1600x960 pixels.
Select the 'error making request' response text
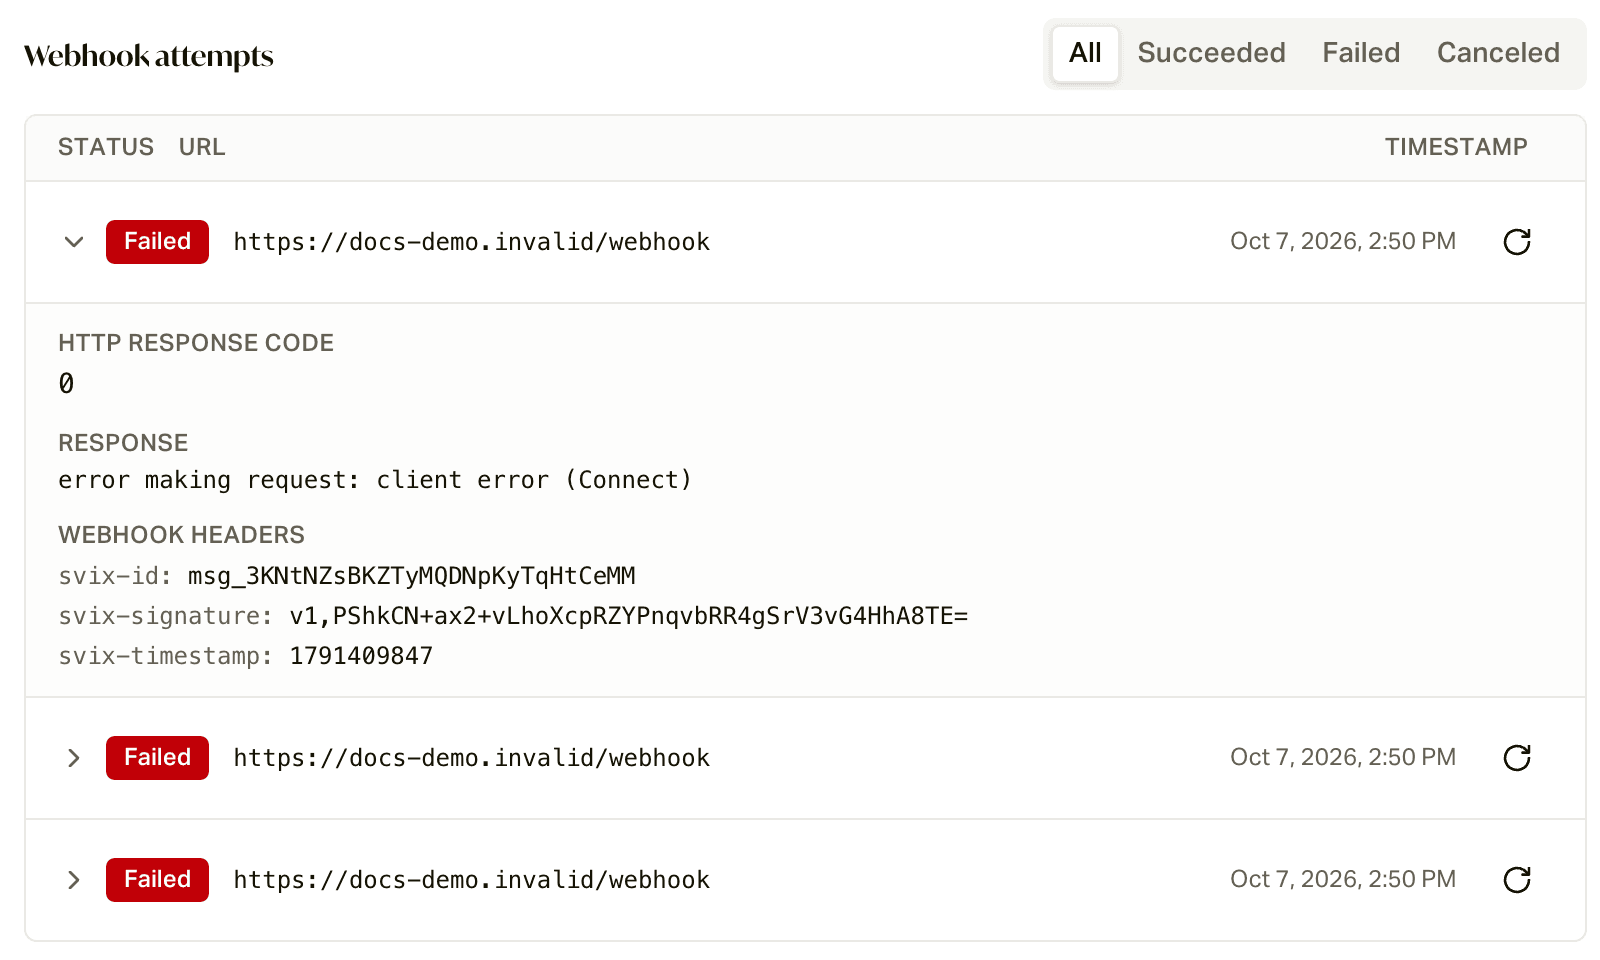(x=375, y=480)
